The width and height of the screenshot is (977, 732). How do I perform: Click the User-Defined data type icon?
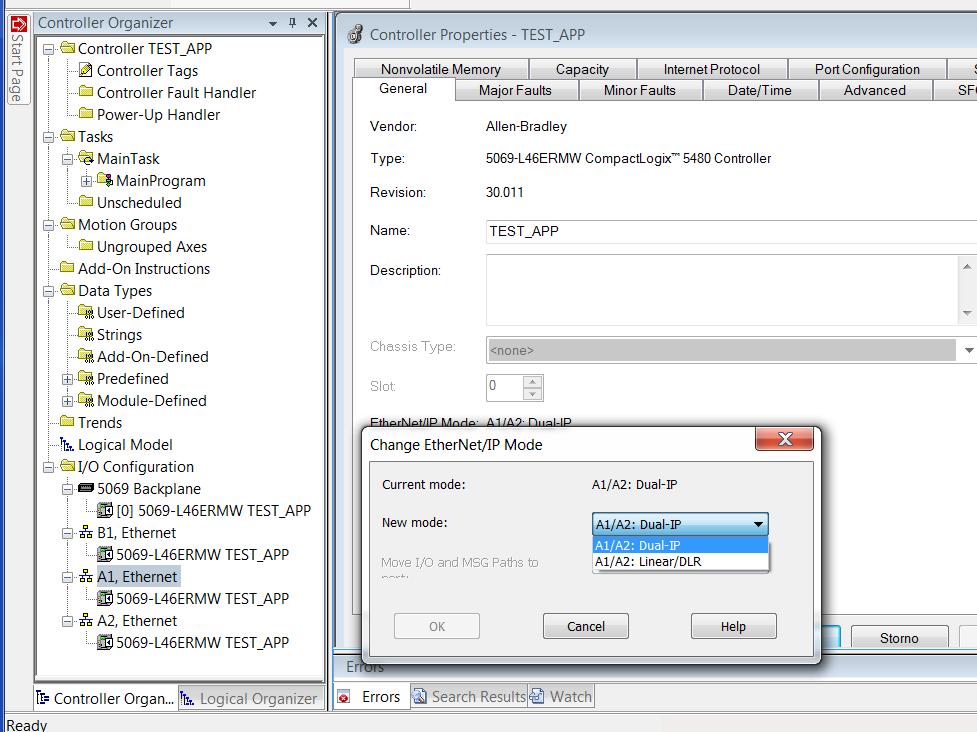87,312
